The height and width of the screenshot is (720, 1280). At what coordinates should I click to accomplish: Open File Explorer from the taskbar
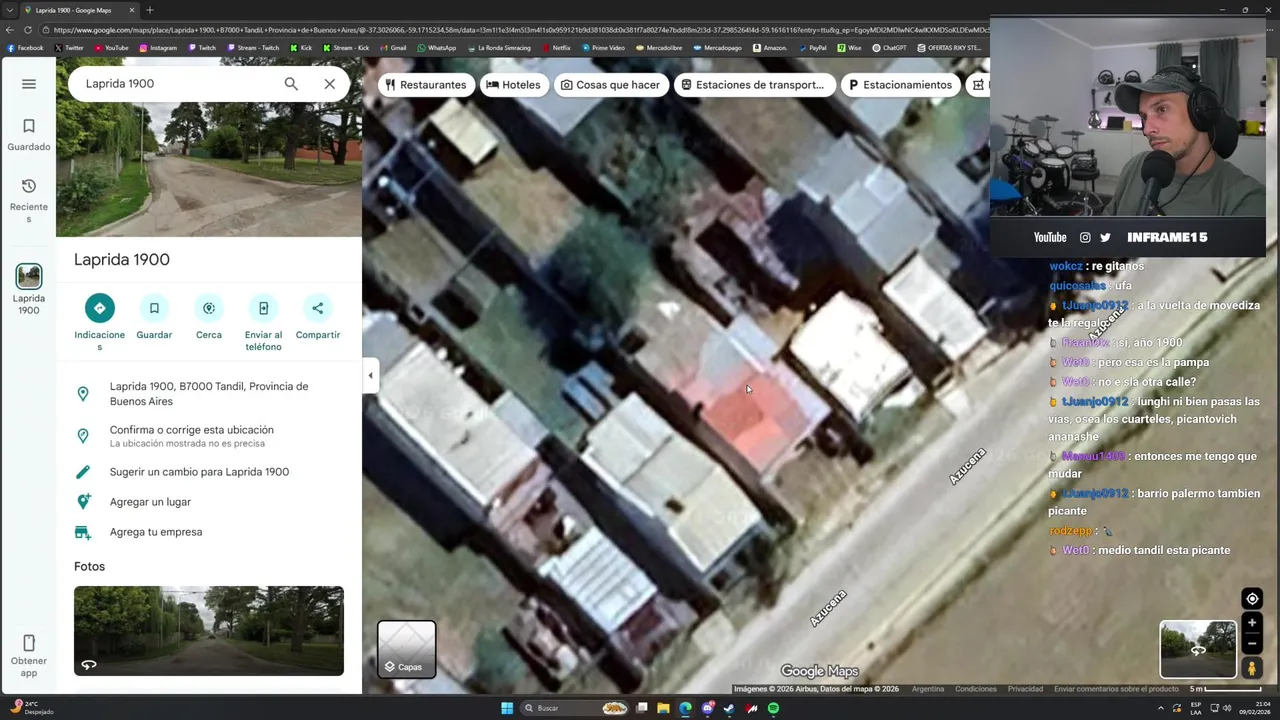(x=663, y=708)
